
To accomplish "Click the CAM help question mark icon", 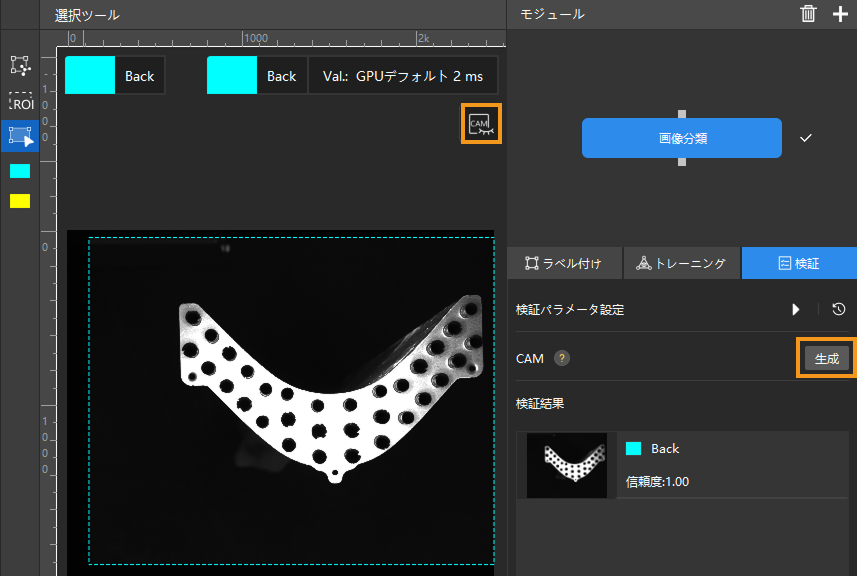I will [x=563, y=358].
